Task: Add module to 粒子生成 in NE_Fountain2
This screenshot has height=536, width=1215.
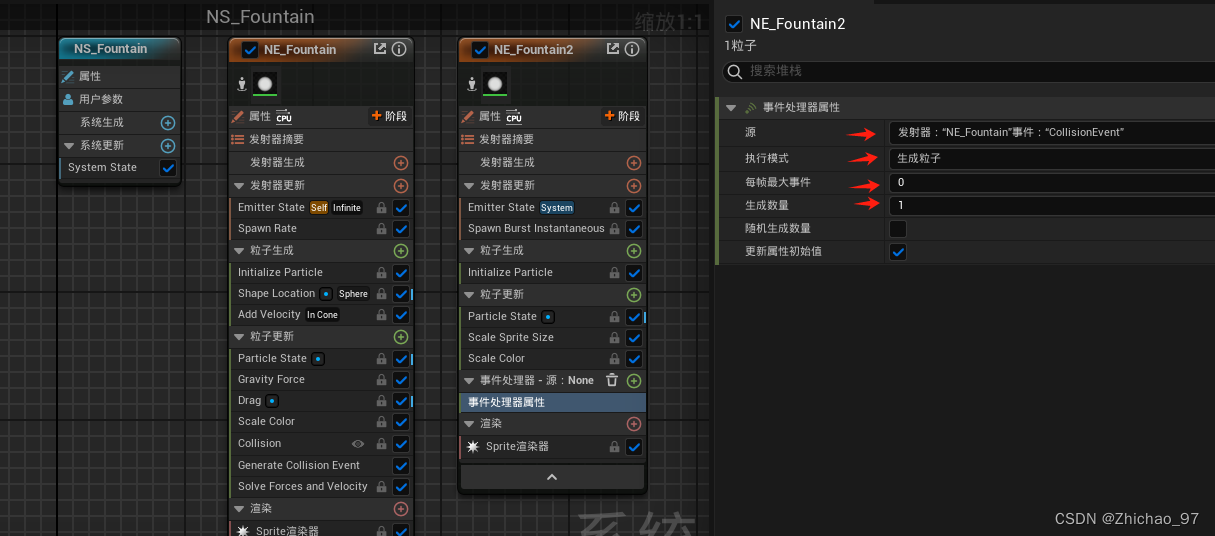Action: pos(634,251)
